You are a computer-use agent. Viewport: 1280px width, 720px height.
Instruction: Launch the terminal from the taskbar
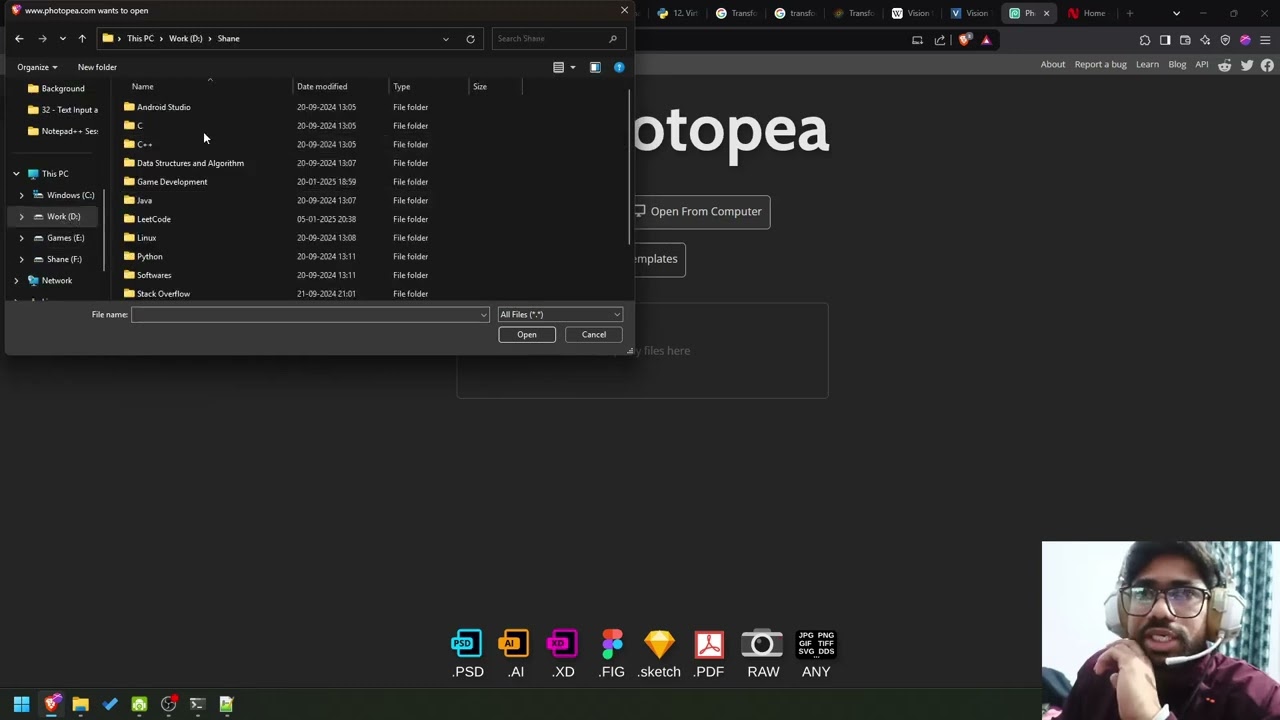coord(197,704)
